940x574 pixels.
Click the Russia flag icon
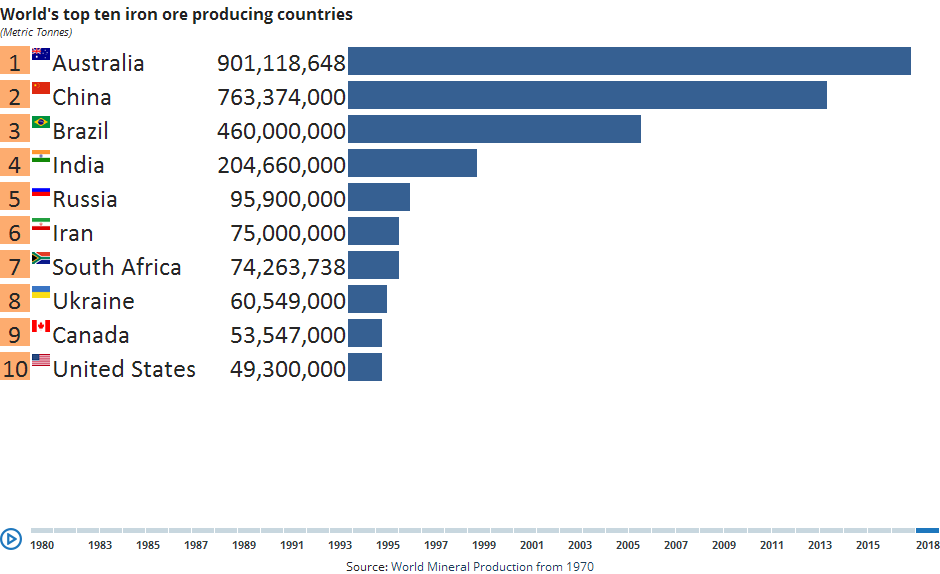pyautogui.click(x=41, y=191)
